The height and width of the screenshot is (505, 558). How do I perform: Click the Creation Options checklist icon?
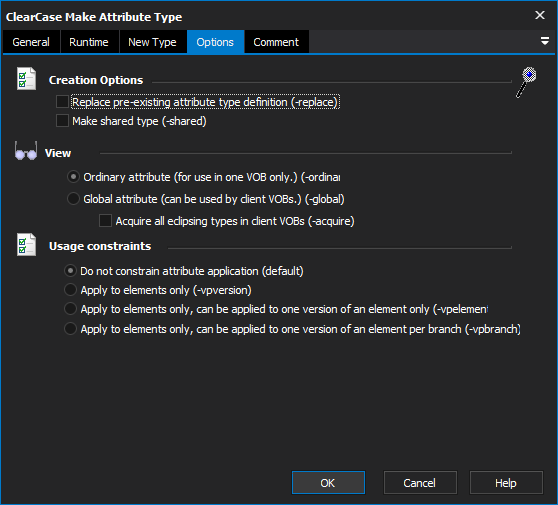point(26,79)
